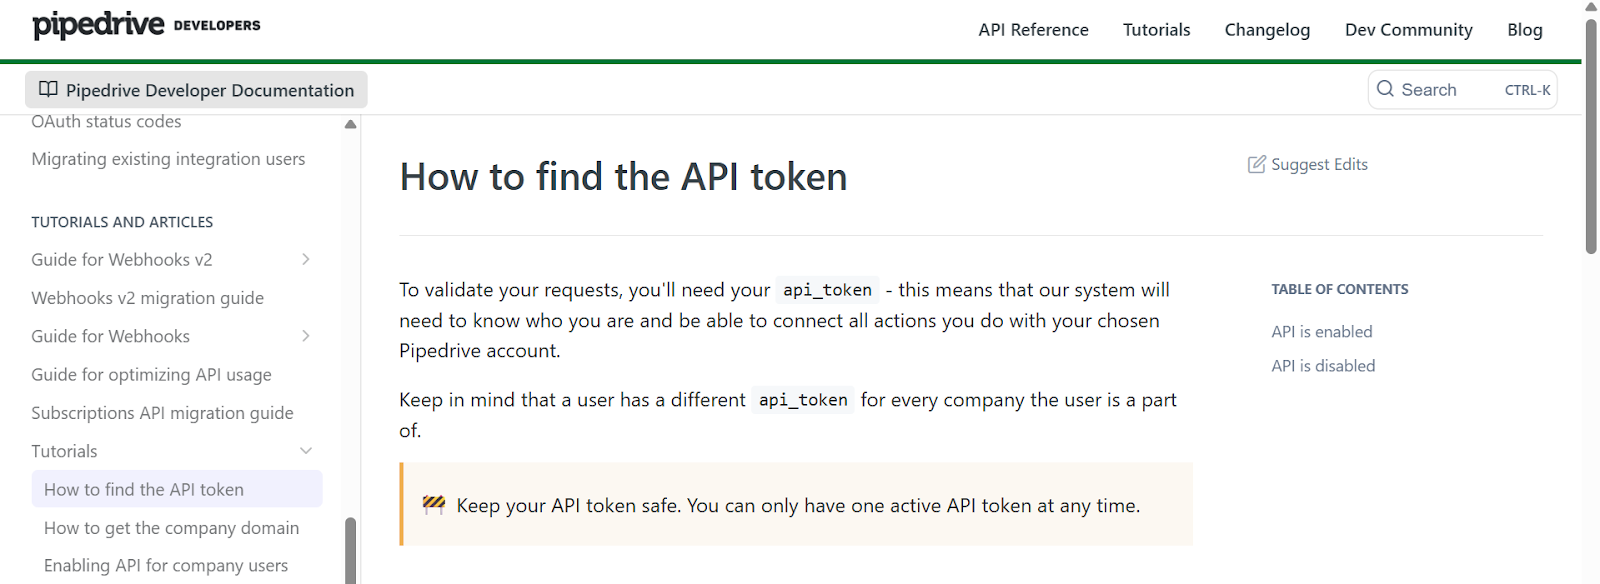Collapse the Tutorials section chevron

pos(306,451)
